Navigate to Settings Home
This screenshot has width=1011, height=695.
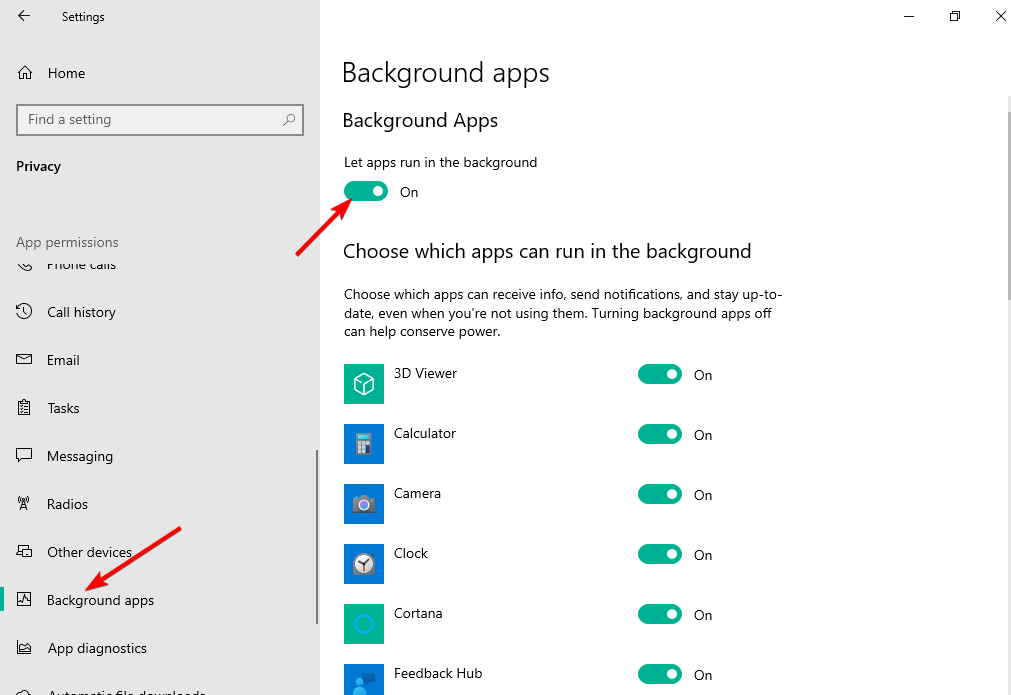(66, 73)
